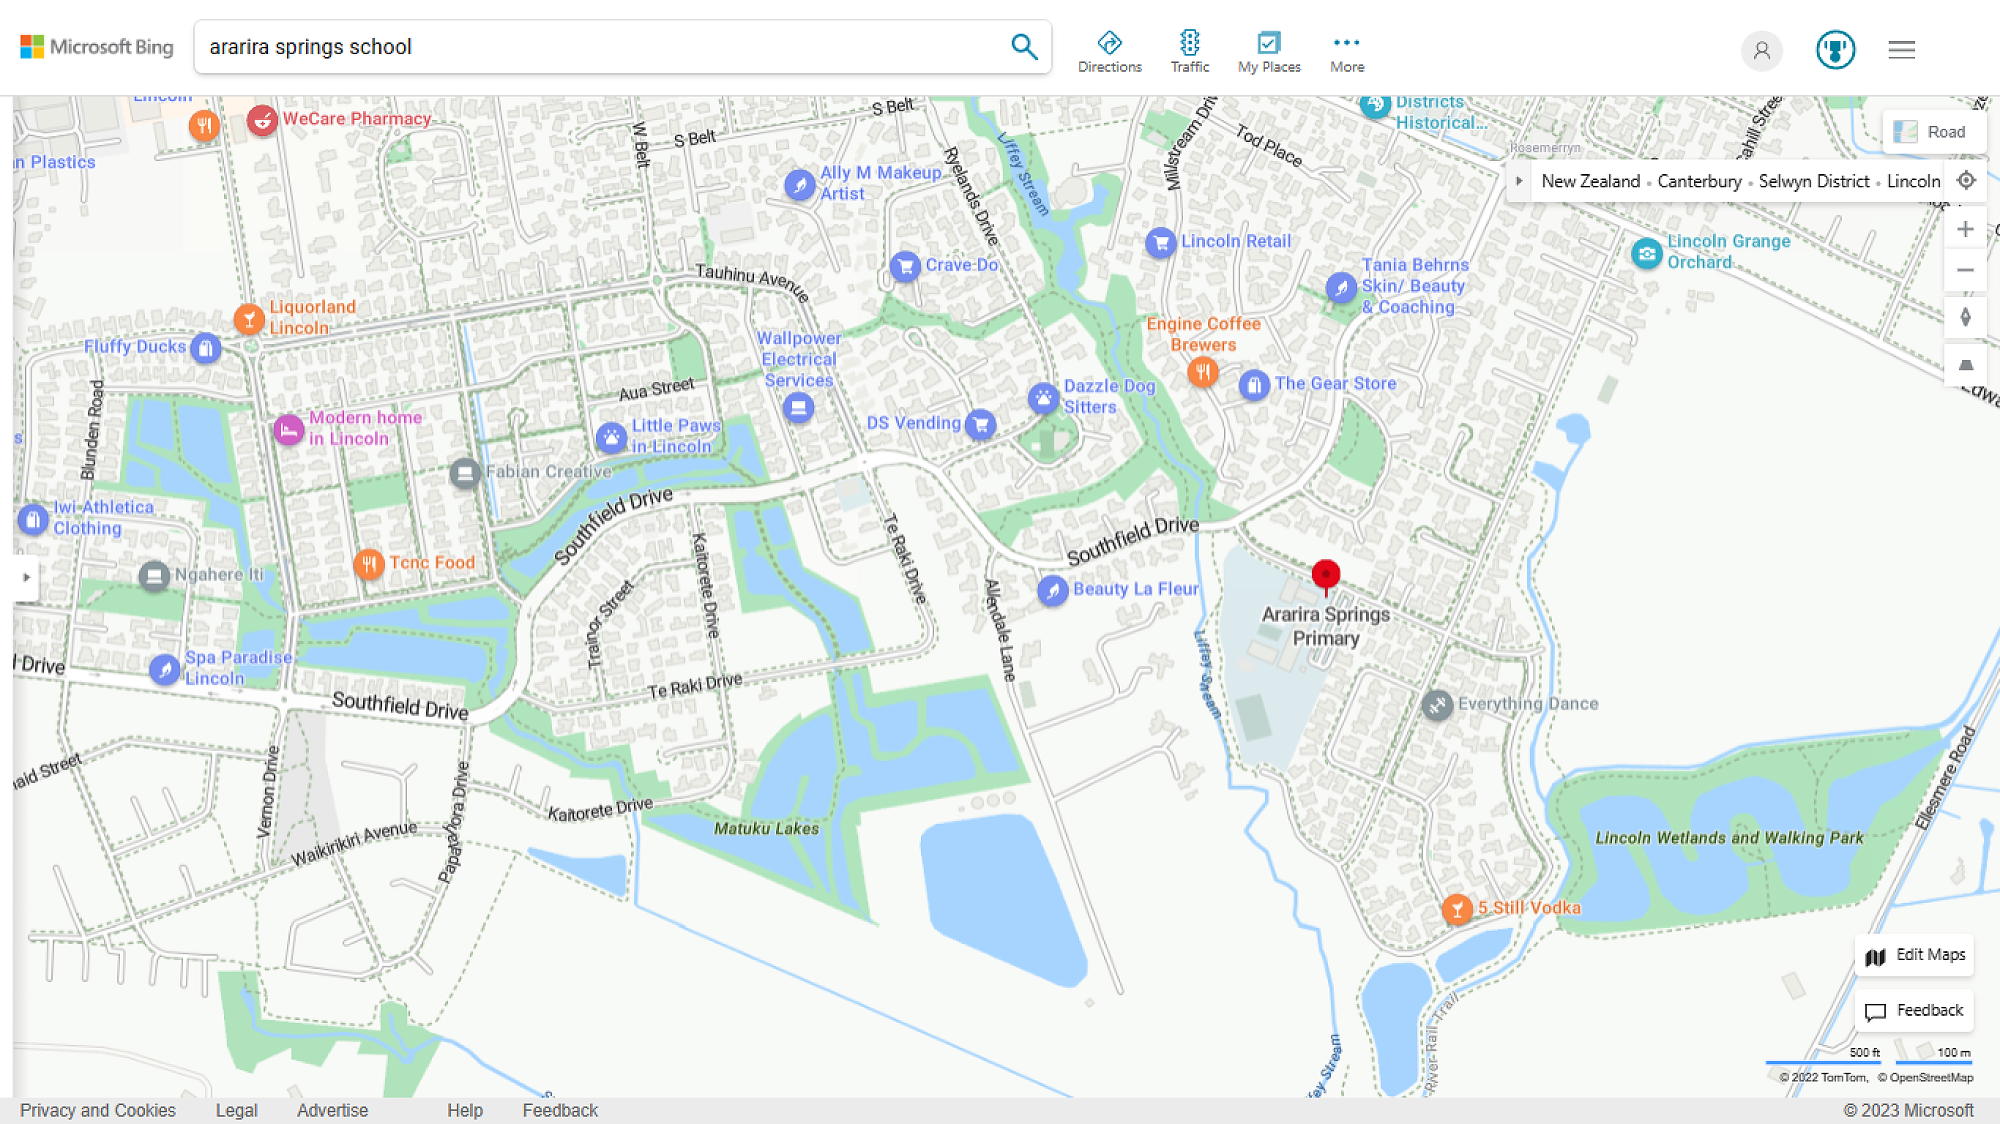Expand the location breadcrumb arrow
2000x1124 pixels.
[1519, 181]
